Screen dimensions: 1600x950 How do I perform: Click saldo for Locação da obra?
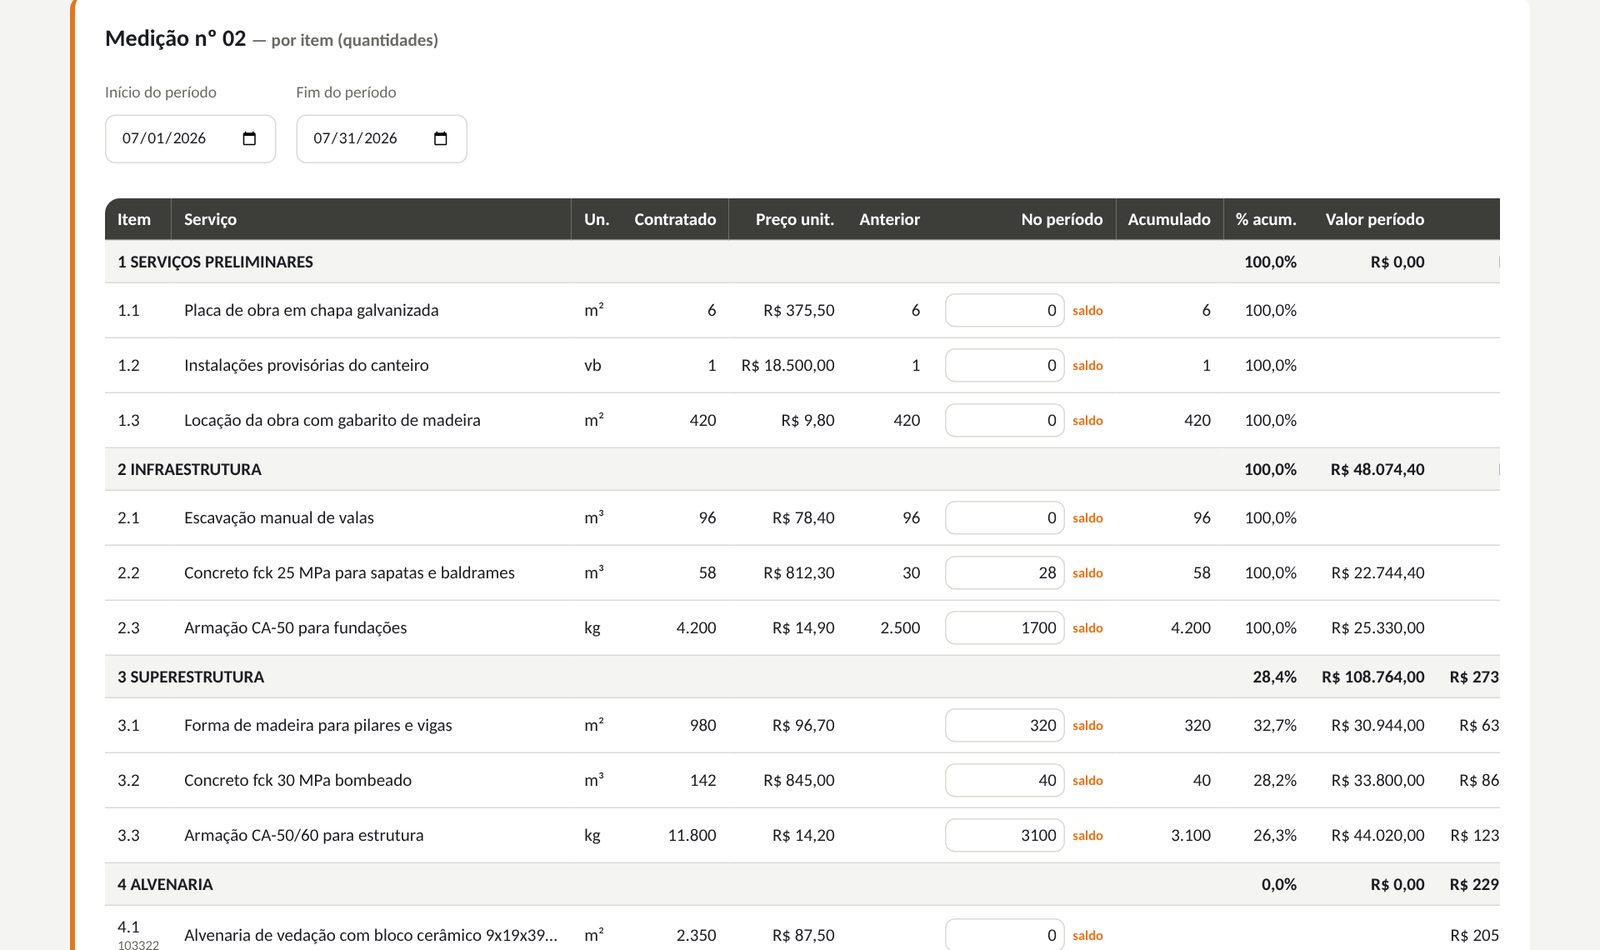1087,421
